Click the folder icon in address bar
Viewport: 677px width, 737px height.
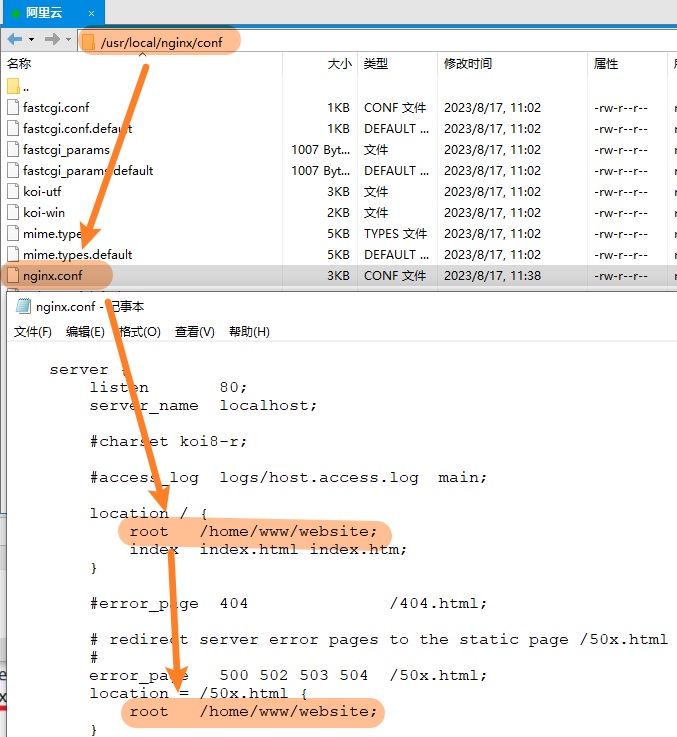(x=88, y=42)
